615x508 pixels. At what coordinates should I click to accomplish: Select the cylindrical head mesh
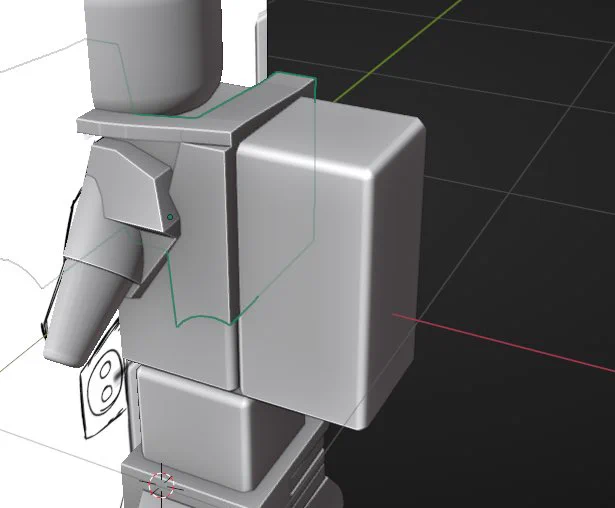pos(154,55)
